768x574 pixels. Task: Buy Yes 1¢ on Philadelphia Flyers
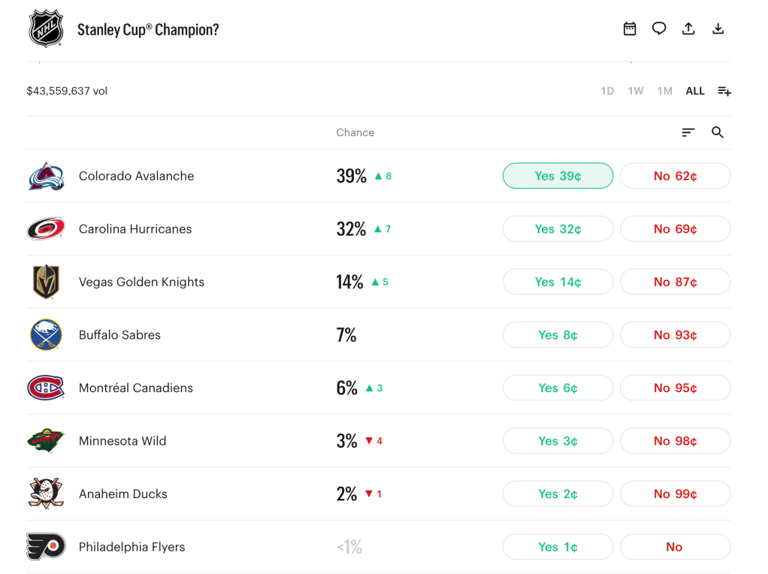(558, 547)
